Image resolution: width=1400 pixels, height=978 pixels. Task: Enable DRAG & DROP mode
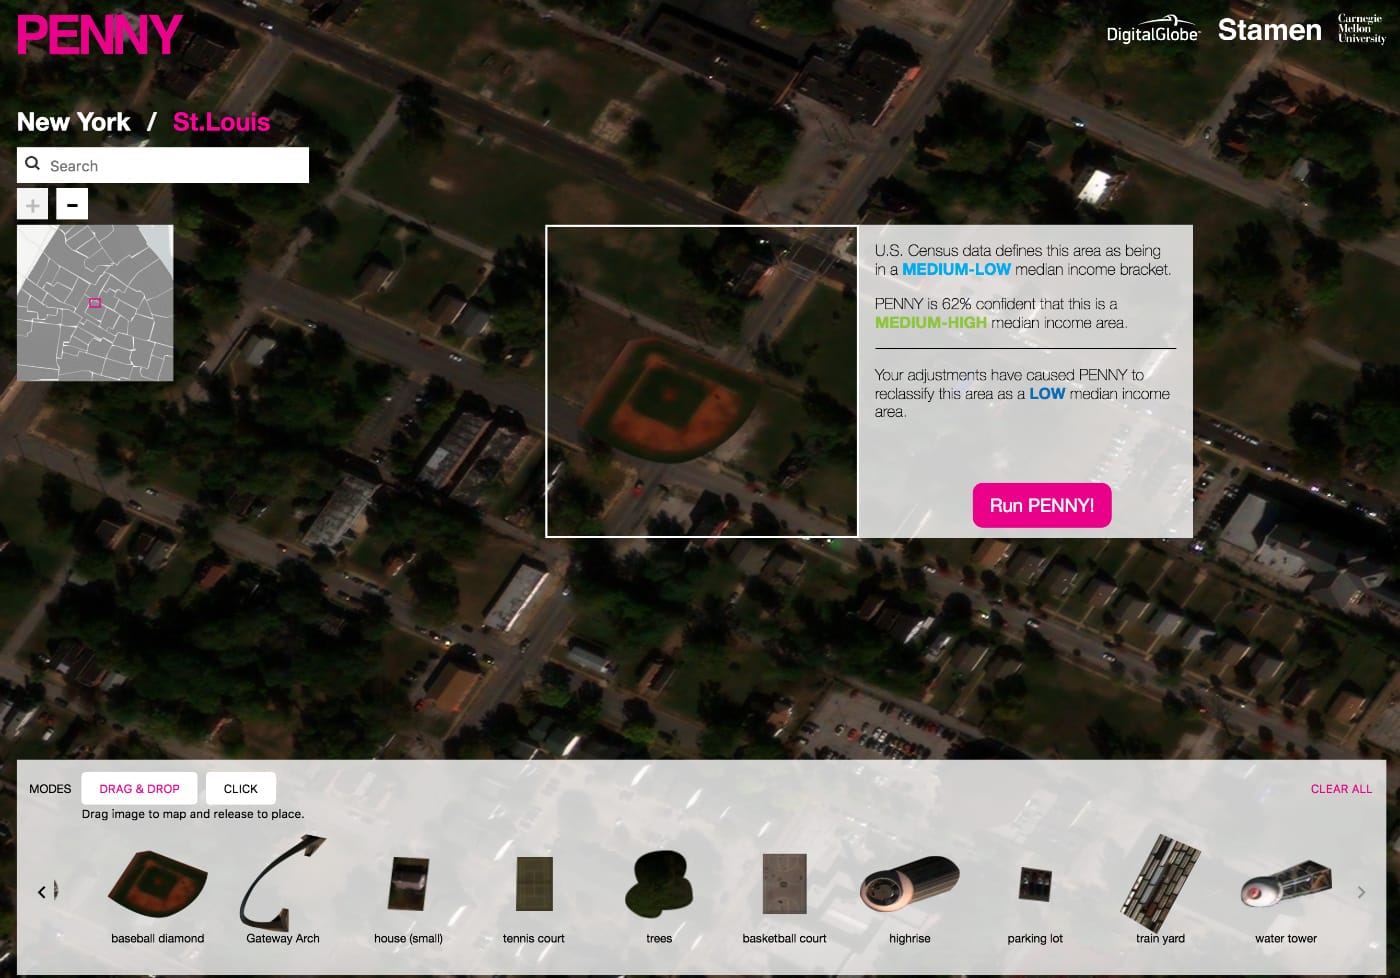point(139,788)
